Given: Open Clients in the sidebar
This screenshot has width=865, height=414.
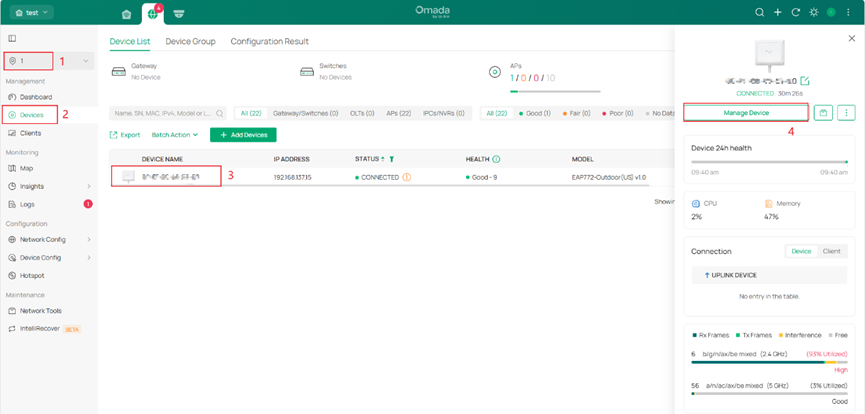Looking at the screenshot, I should [x=30, y=133].
